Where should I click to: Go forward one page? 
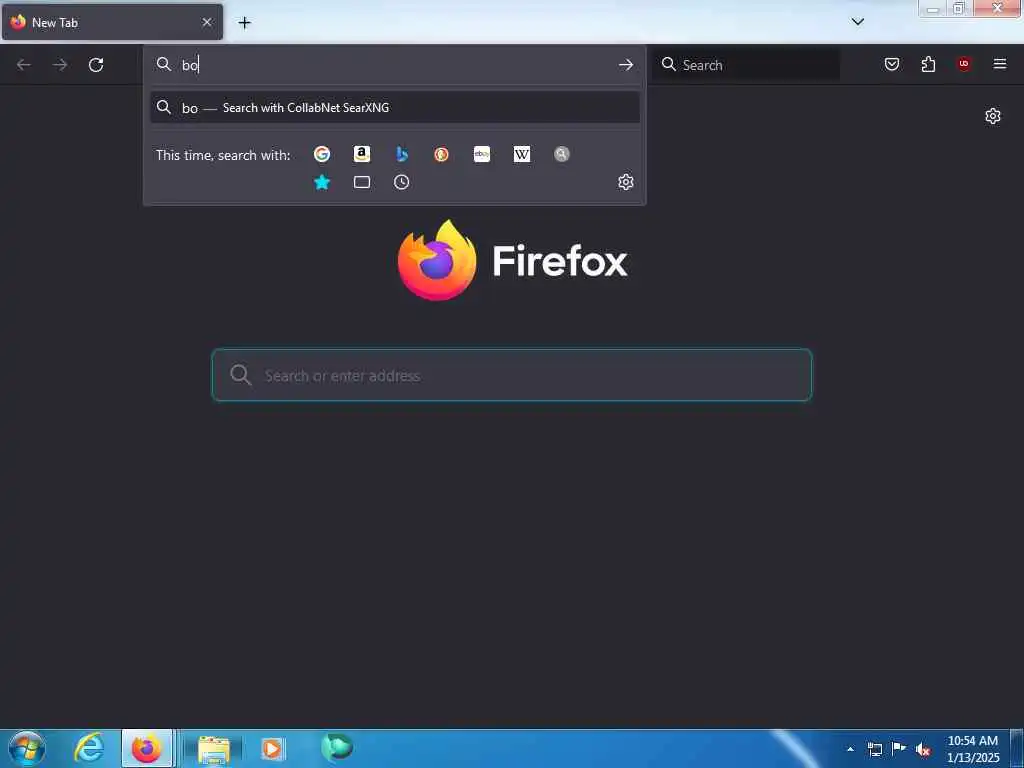point(60,65)
